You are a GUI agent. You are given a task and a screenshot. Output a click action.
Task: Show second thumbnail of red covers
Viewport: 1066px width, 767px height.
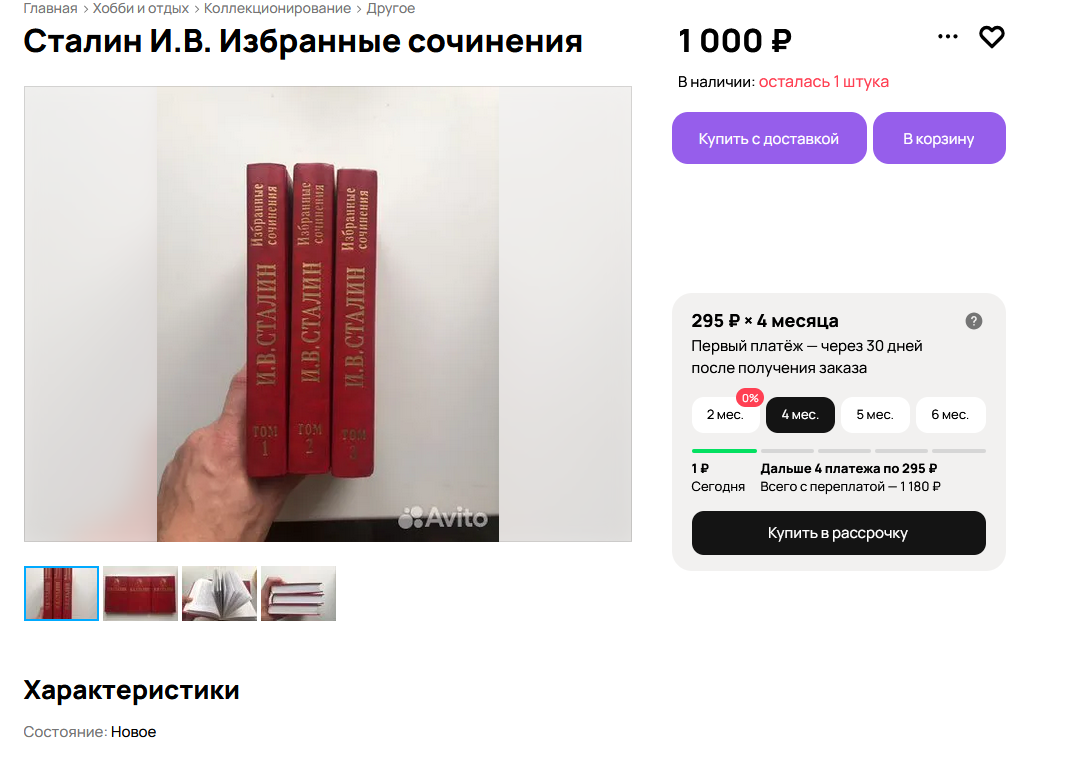tap(141, 594)
